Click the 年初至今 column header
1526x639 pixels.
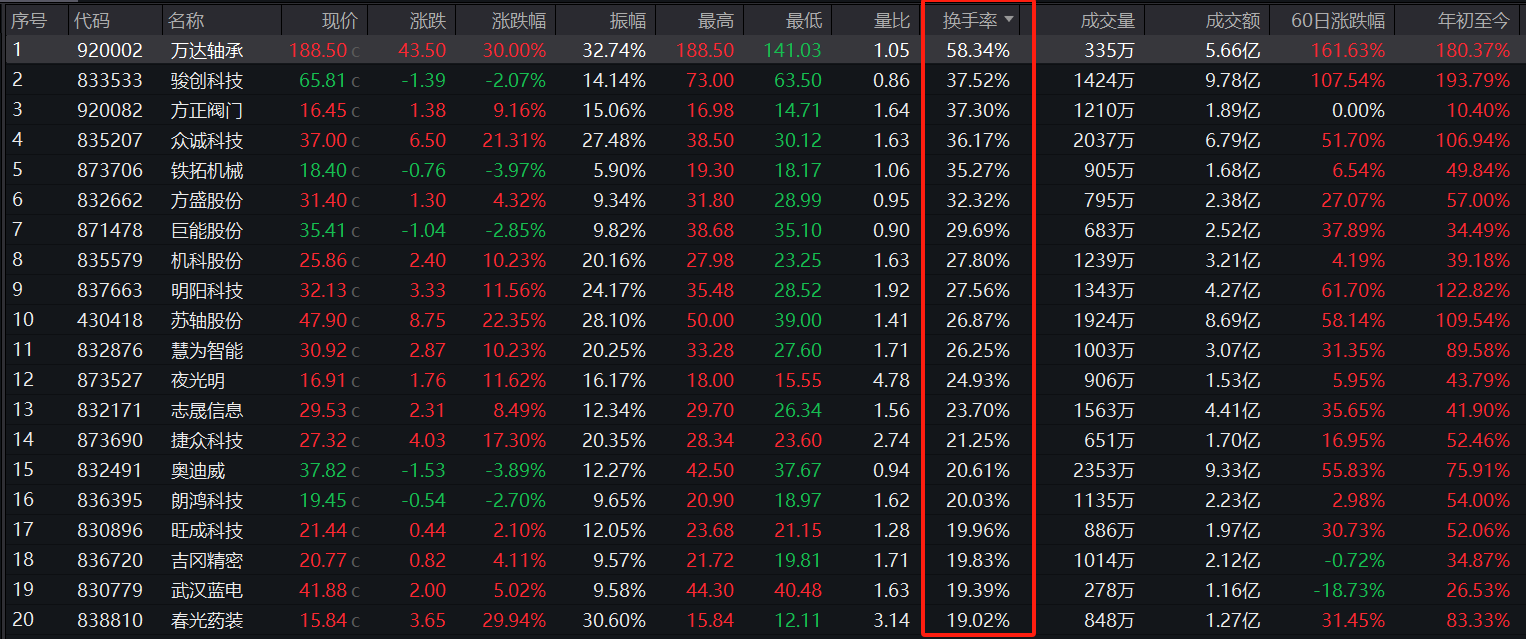[x=1473, y=21]
